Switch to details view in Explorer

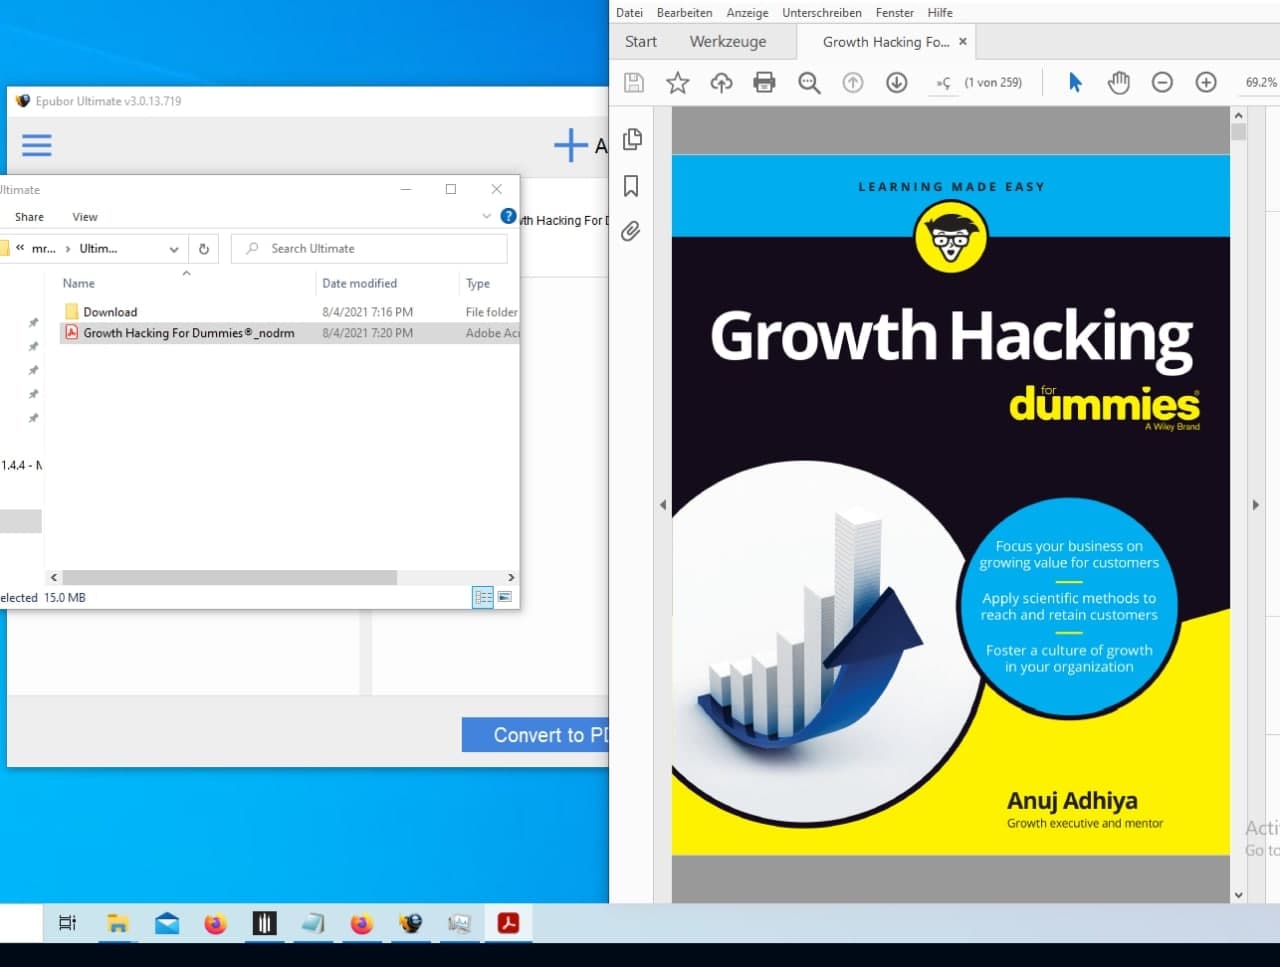tap(483, 597)
